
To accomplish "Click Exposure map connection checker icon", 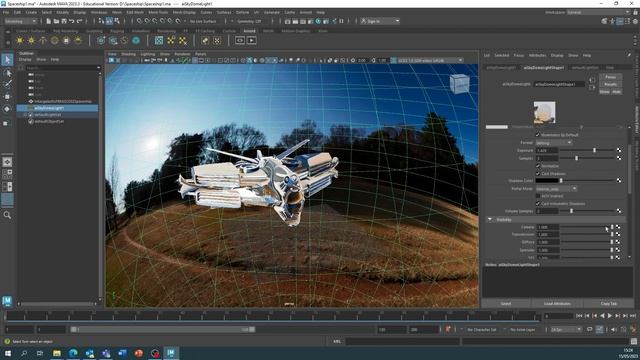I will (619, 150).
